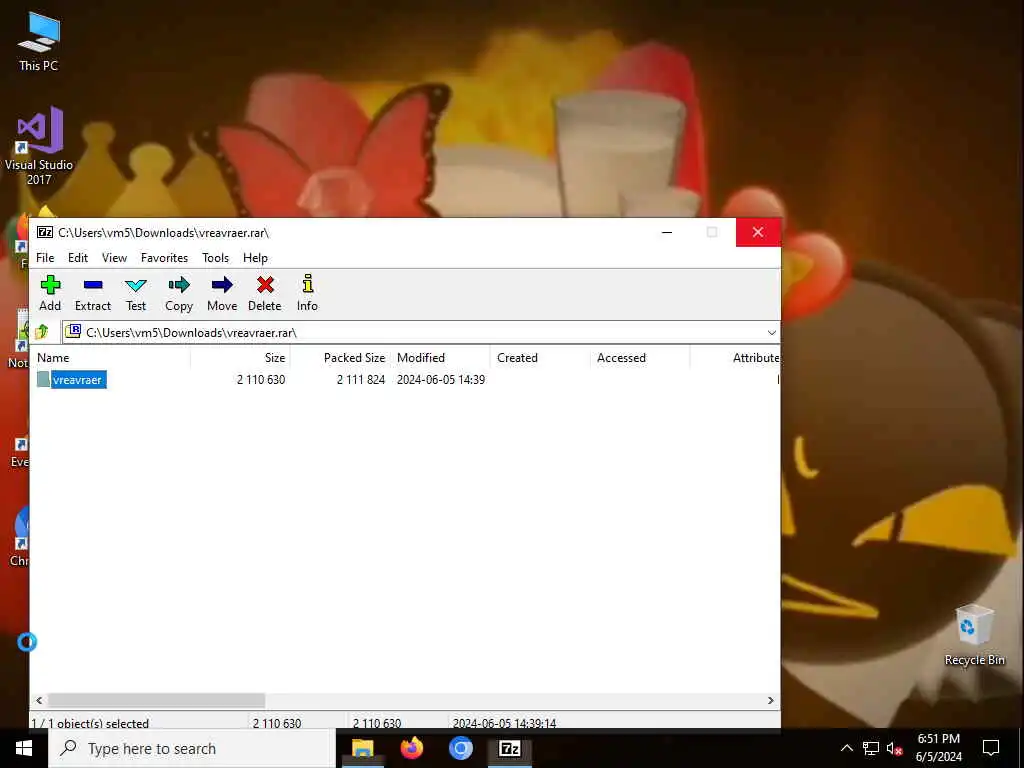Click the 2 111 824 packed size cell
Viewport: 1024px width, 768px height.
(360, 379)
